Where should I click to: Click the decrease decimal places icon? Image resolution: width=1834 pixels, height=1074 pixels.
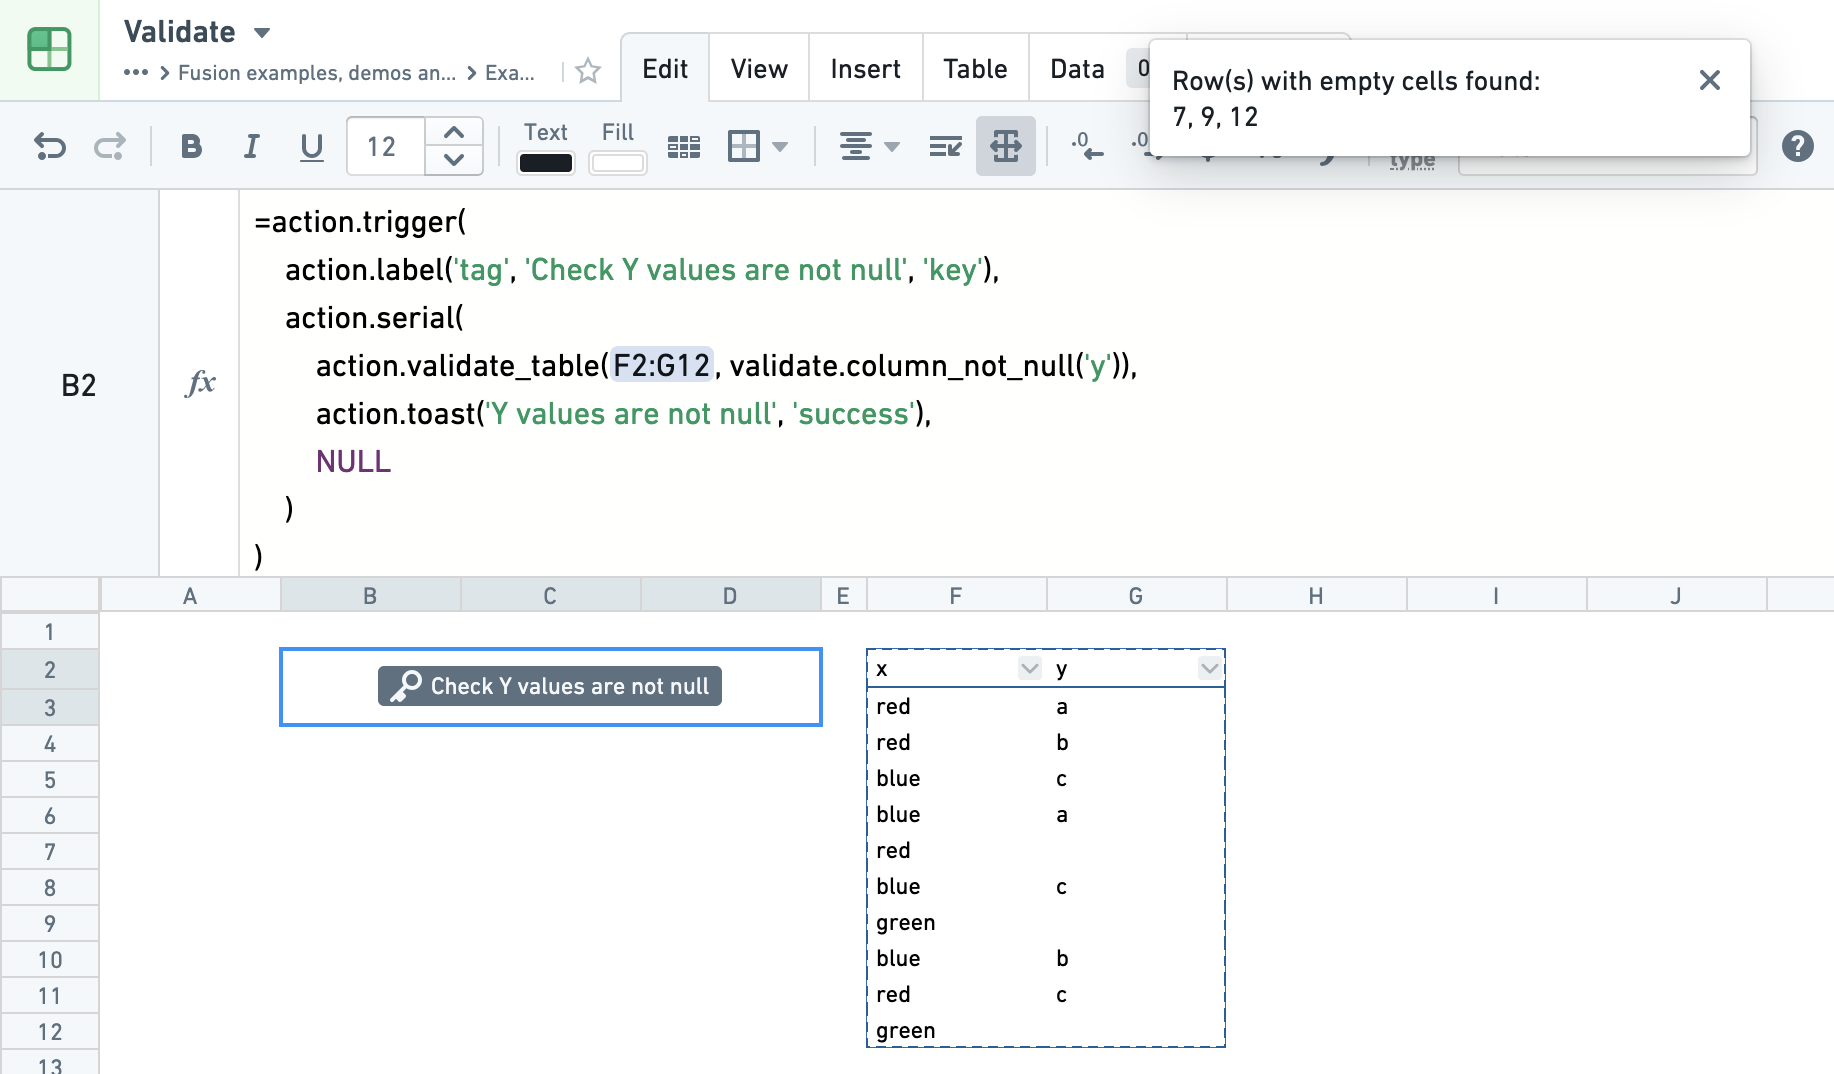(x=1086, y=146)
